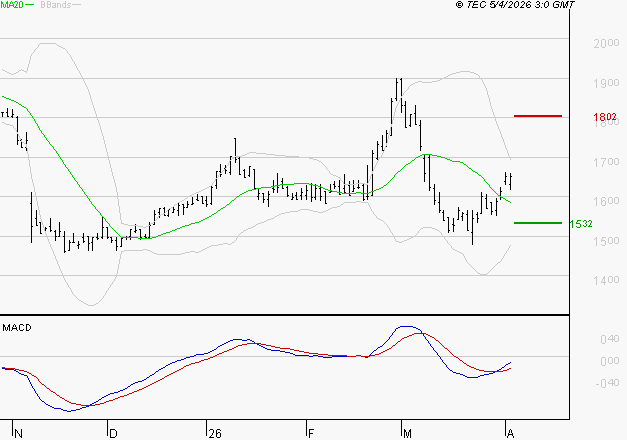This screenshot has width=627, height=440.
Task: Click the 1500 price axis label
Action: [x=606, y=241]
